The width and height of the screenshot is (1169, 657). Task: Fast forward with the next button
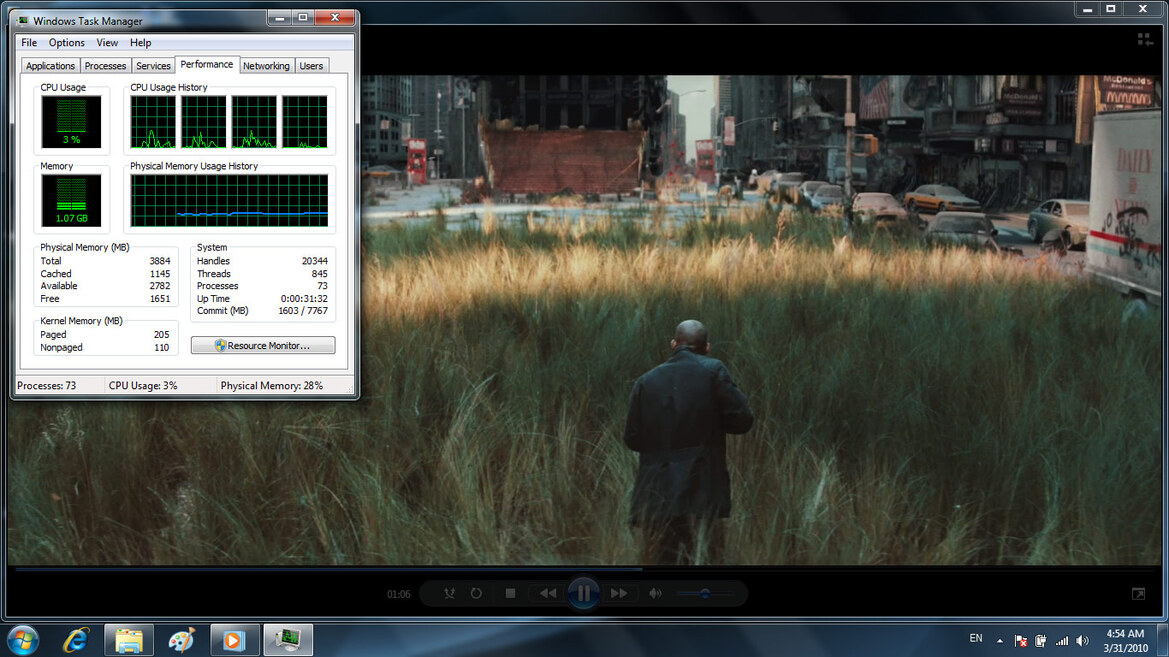coord(619,594)
